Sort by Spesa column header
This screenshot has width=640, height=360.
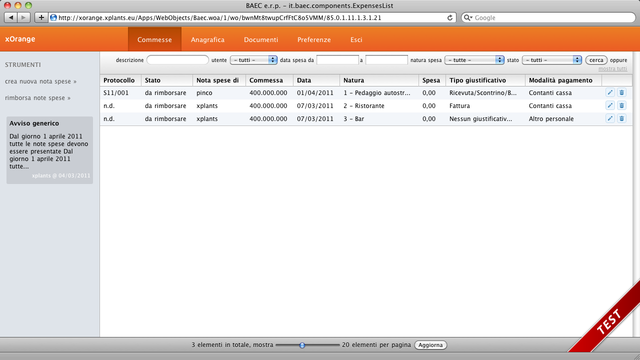pos(431,80)
